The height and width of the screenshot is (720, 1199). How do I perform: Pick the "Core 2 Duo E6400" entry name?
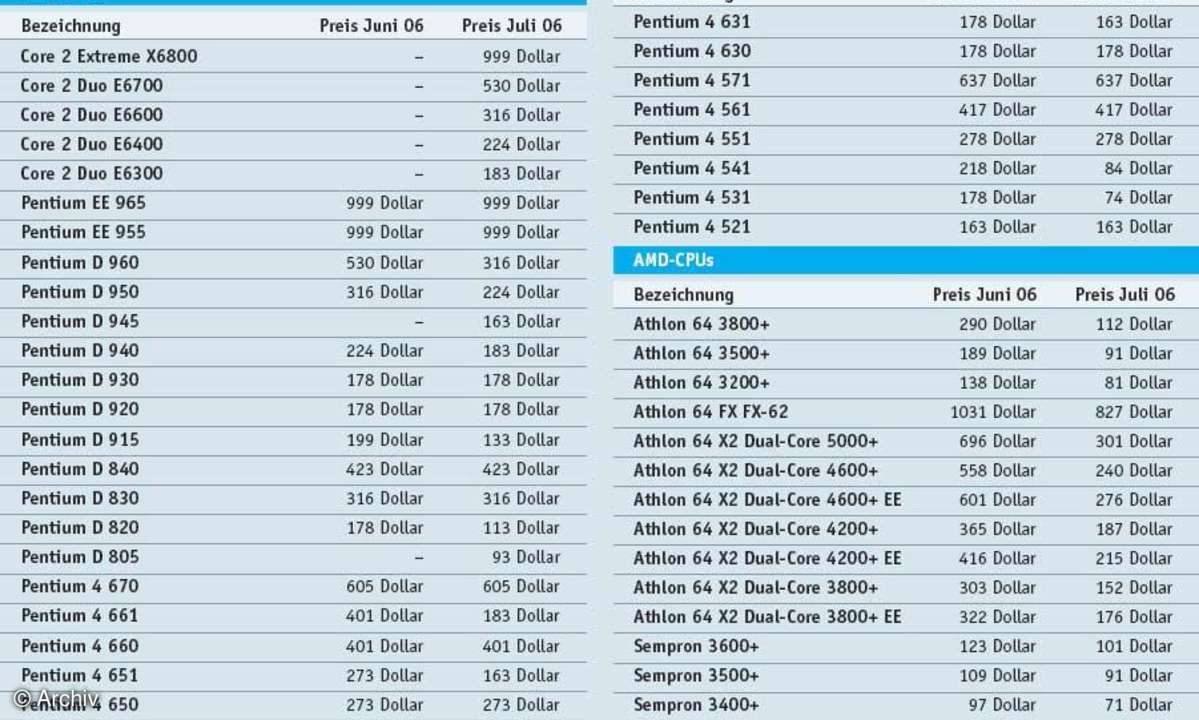(92, 144)
